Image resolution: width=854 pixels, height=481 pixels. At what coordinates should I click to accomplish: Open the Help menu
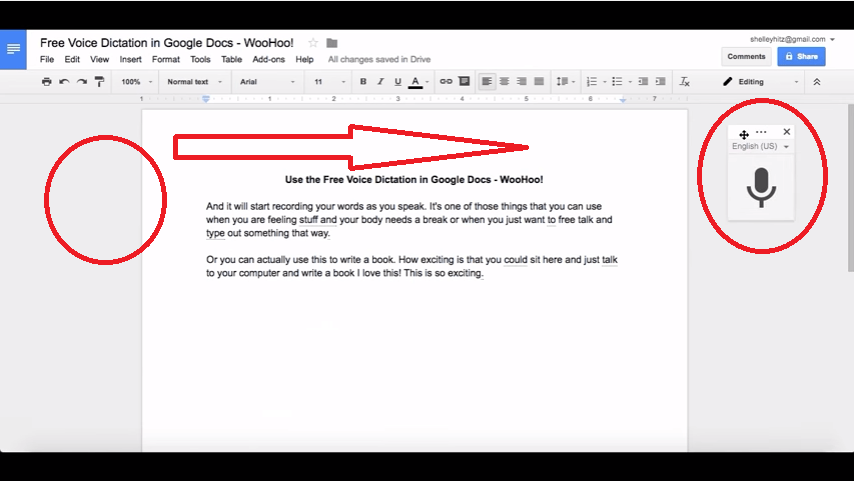(304, 59)
